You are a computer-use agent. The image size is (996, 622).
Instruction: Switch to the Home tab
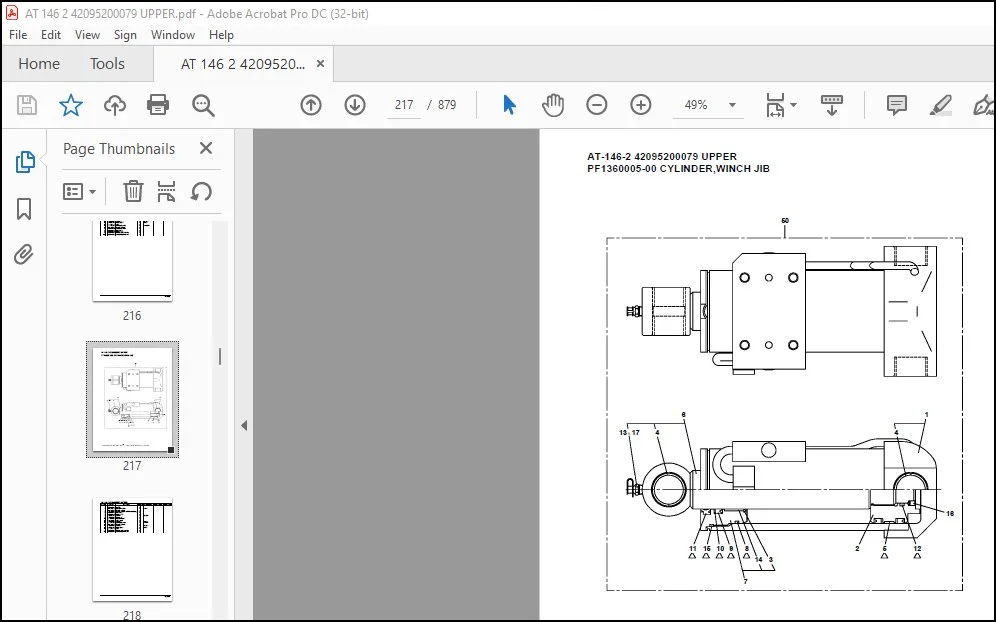click(x=39, y=64)
